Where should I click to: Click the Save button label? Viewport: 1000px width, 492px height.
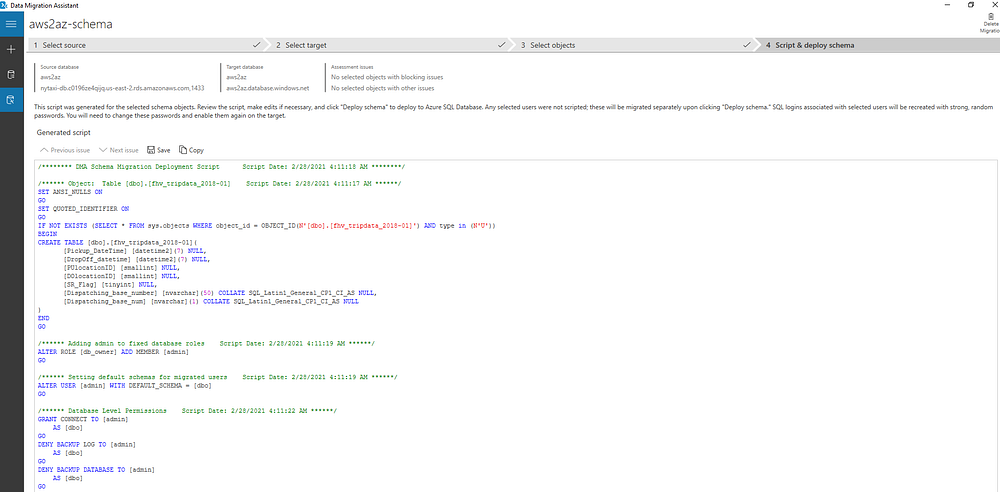point(164,151)
